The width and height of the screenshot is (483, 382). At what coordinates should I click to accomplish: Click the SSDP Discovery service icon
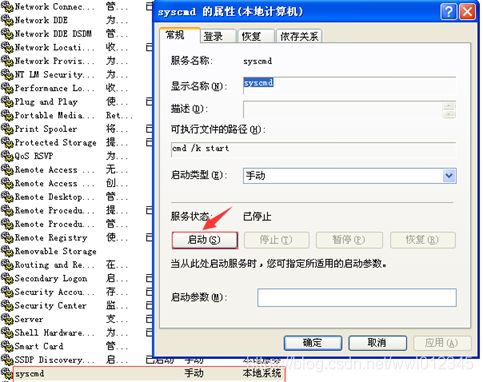(x=7, y=360)
